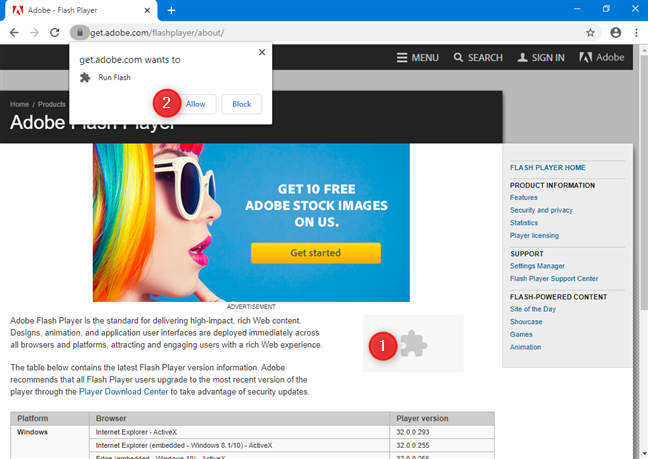Click the scrollbar up arrow
The height and width of the screenshot is (459, 648).
[644, 49]
